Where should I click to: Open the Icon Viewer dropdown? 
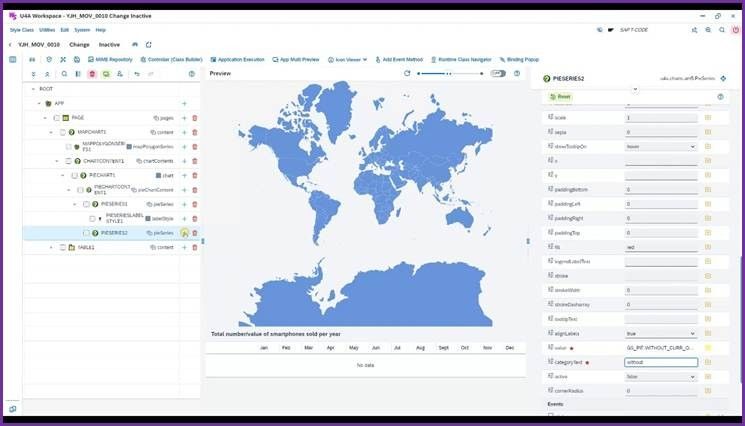click(347, 59)
